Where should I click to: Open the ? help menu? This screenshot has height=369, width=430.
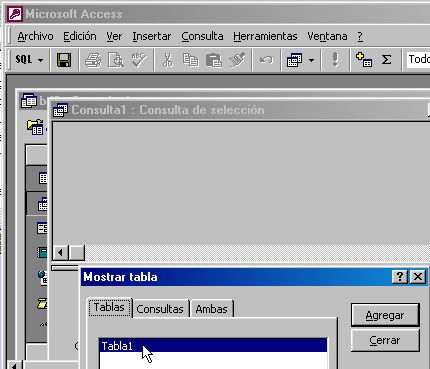[x=360, y=36]
